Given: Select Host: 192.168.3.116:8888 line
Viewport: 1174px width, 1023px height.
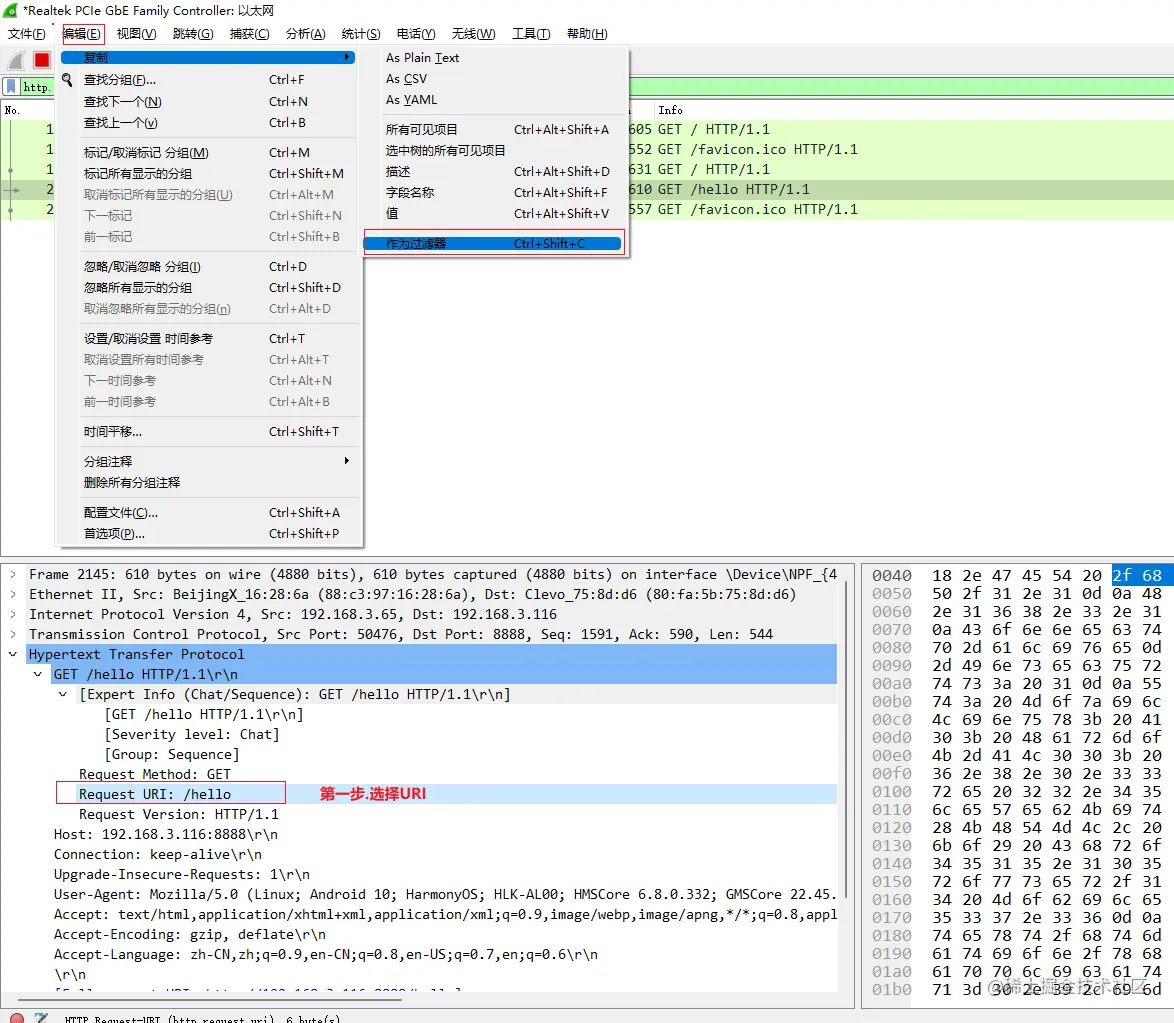Looking at the screenshot, I should pyautogui.click(x=165, y=834).
